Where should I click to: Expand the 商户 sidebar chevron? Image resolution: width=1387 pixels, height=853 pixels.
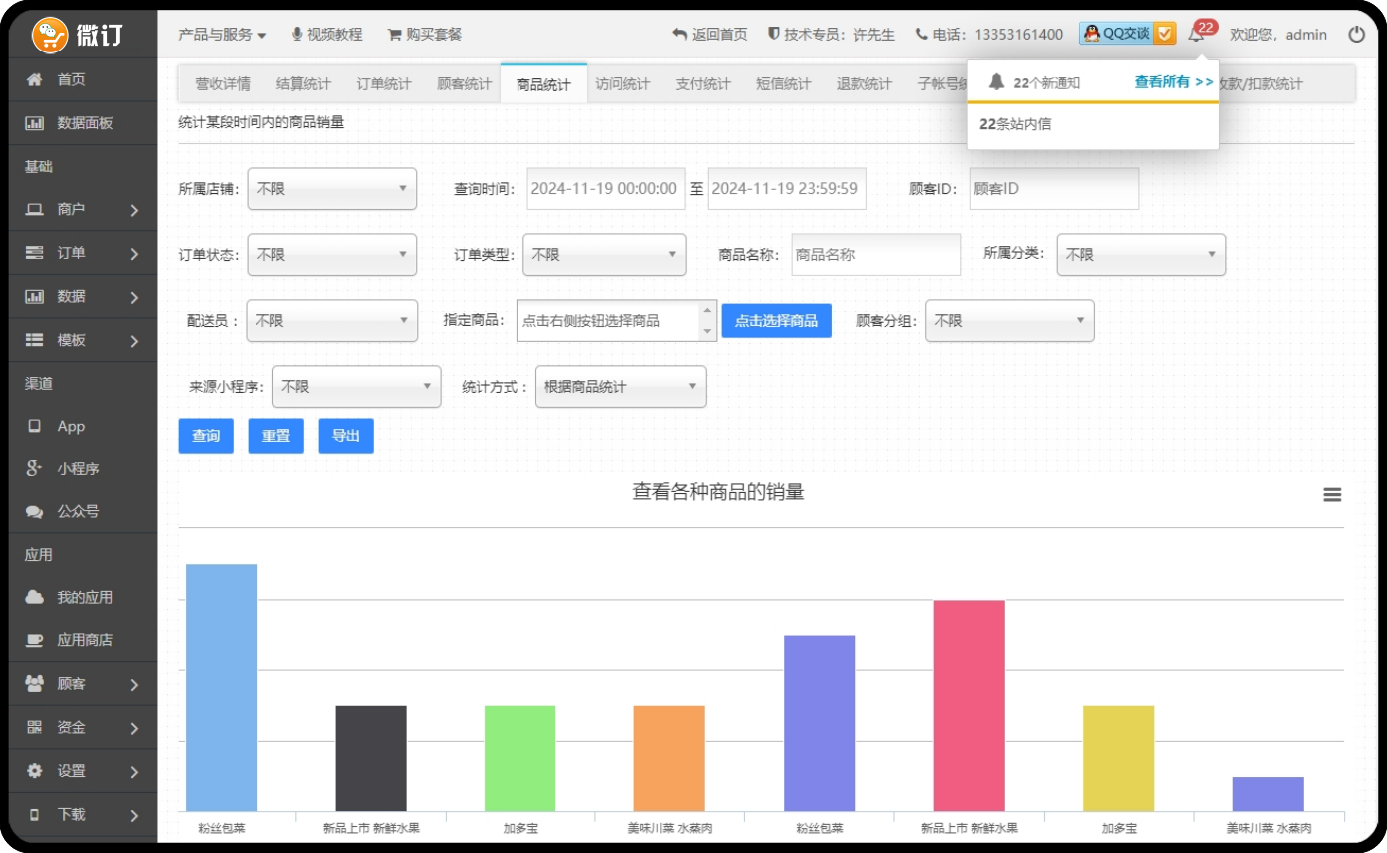coord(134,211)
